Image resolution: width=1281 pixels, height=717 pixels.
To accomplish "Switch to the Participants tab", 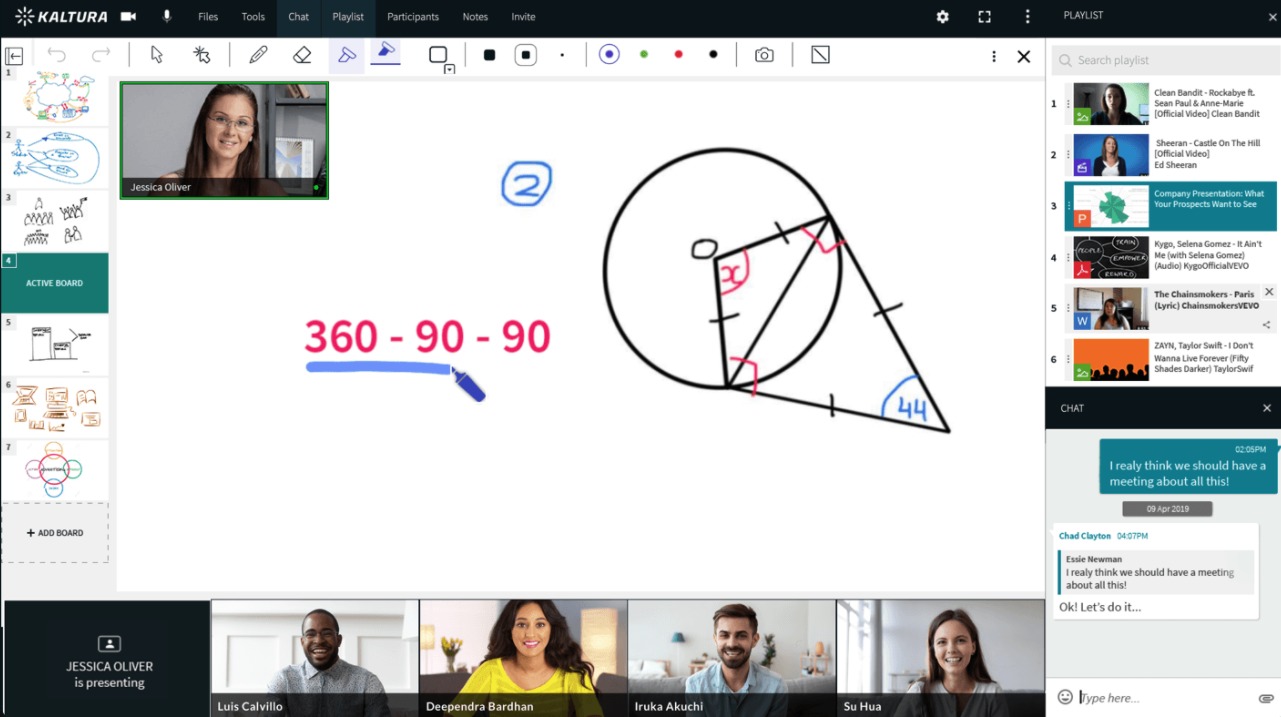I will click(413, 16).
